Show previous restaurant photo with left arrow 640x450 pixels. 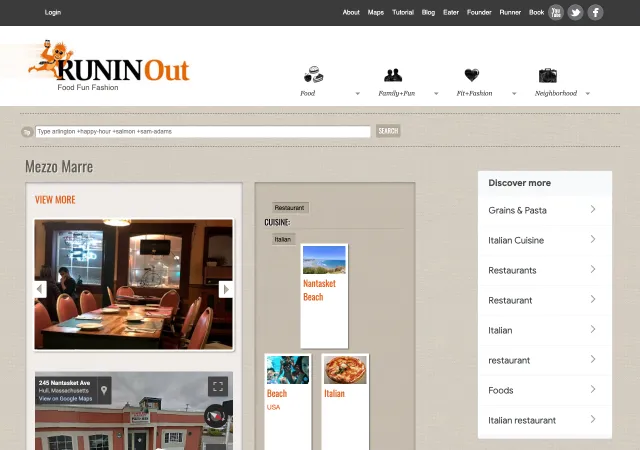pyautogui.click(x=40, y=289)
